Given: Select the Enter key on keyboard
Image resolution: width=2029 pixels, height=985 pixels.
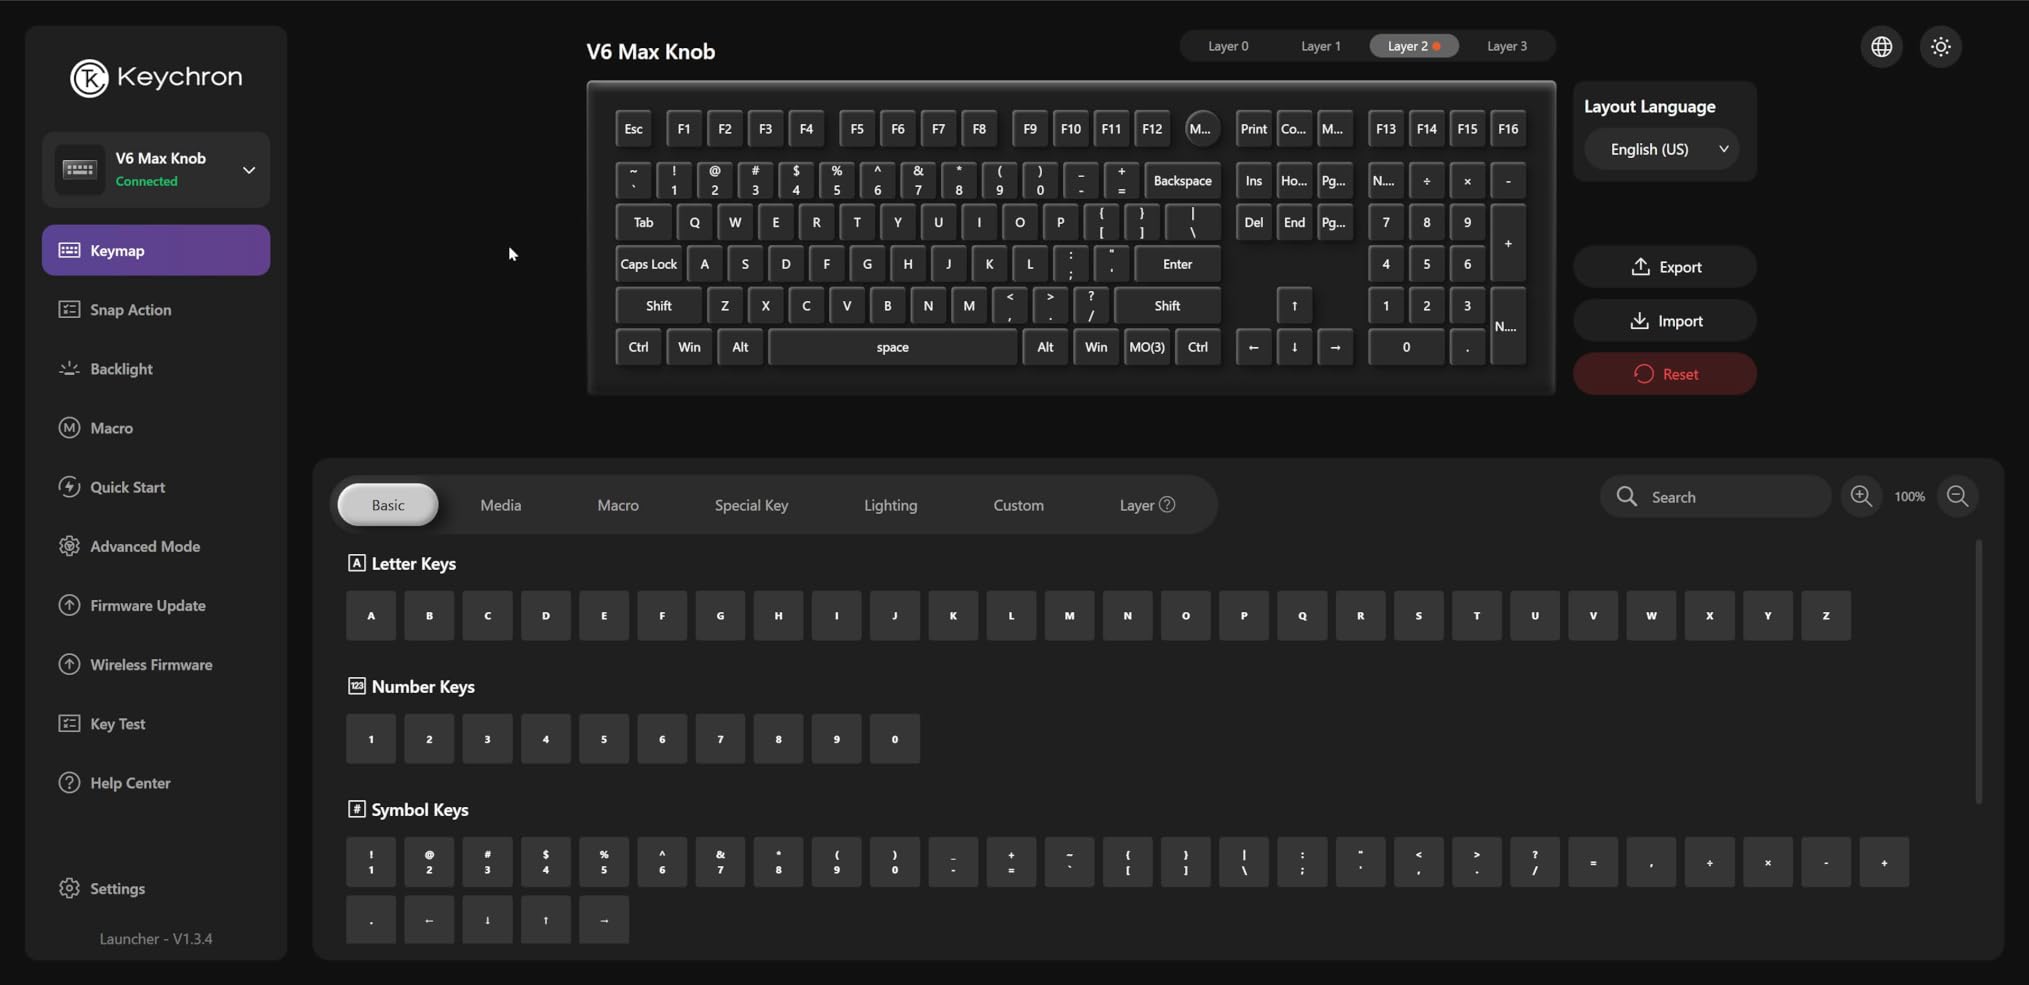Looking at the screenshot, I should 1177,264.
